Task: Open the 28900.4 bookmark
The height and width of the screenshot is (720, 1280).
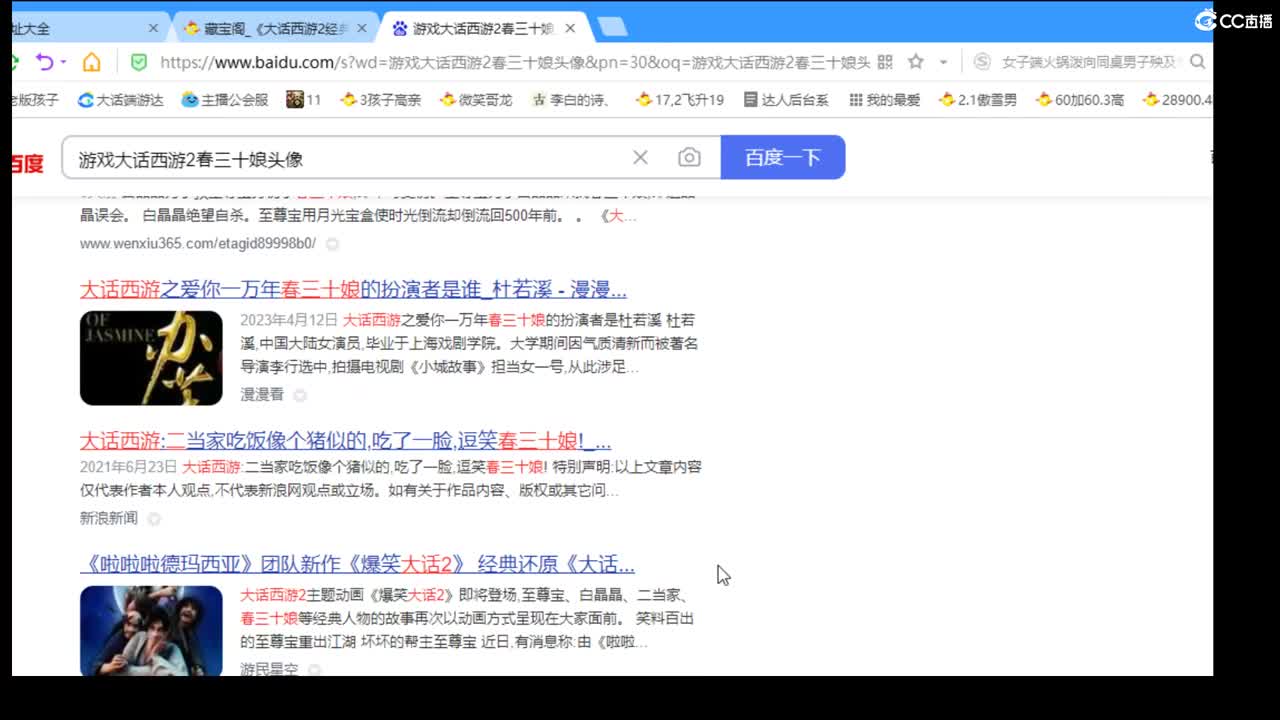Action: (1177, 100)
